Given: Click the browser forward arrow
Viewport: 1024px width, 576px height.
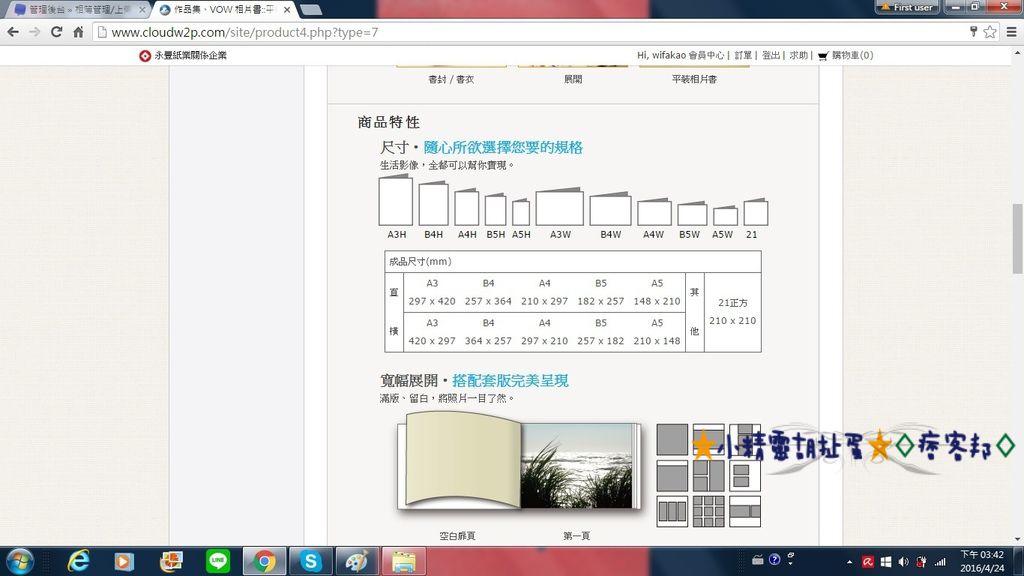Looking at the screenshot, I should click(x=35, y=32).
